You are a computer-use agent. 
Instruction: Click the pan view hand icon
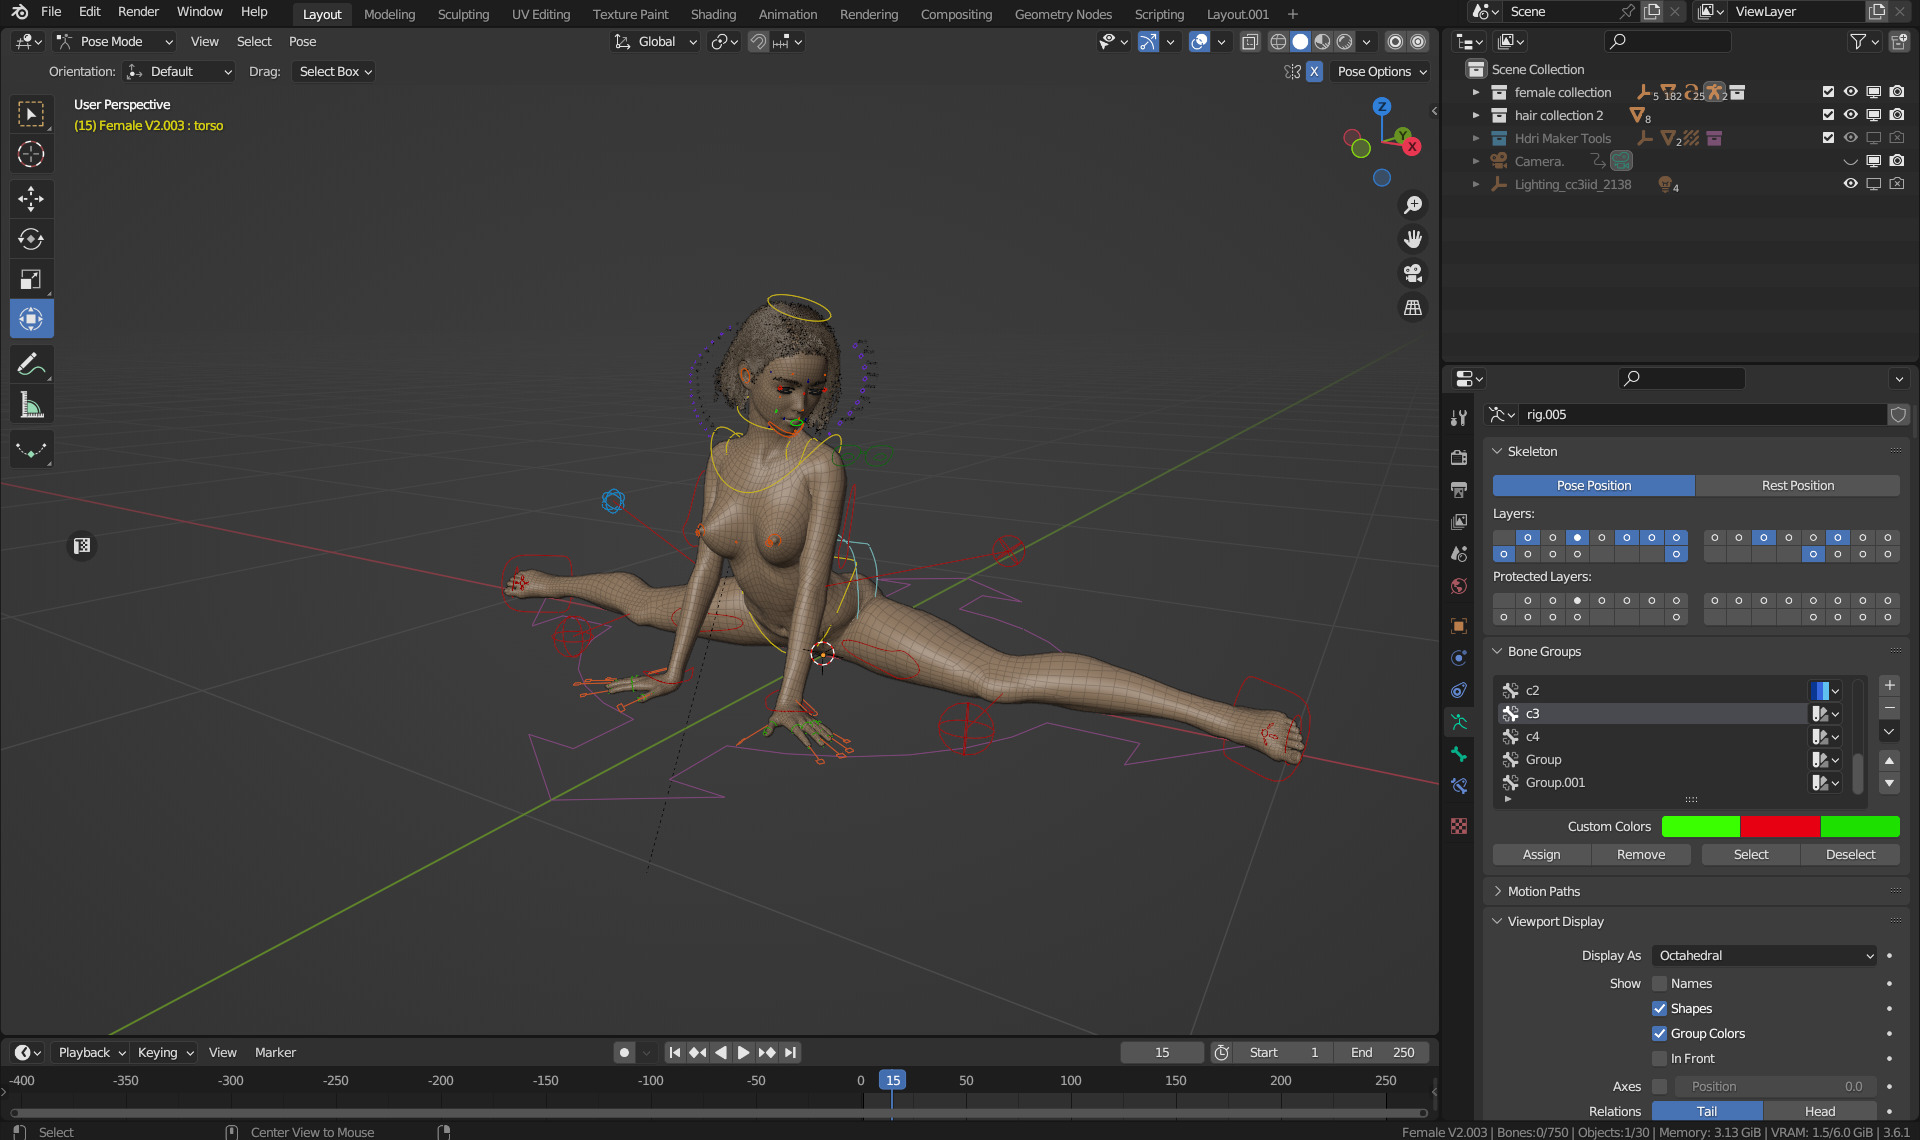1412,239
